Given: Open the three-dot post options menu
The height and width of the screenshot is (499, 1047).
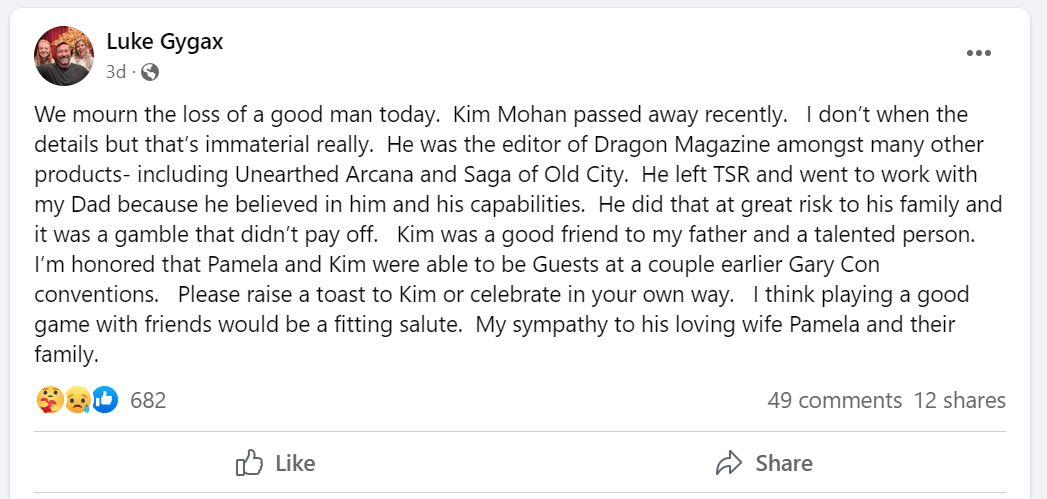Looking at the screenshot, I should click(x=978, y=54).
